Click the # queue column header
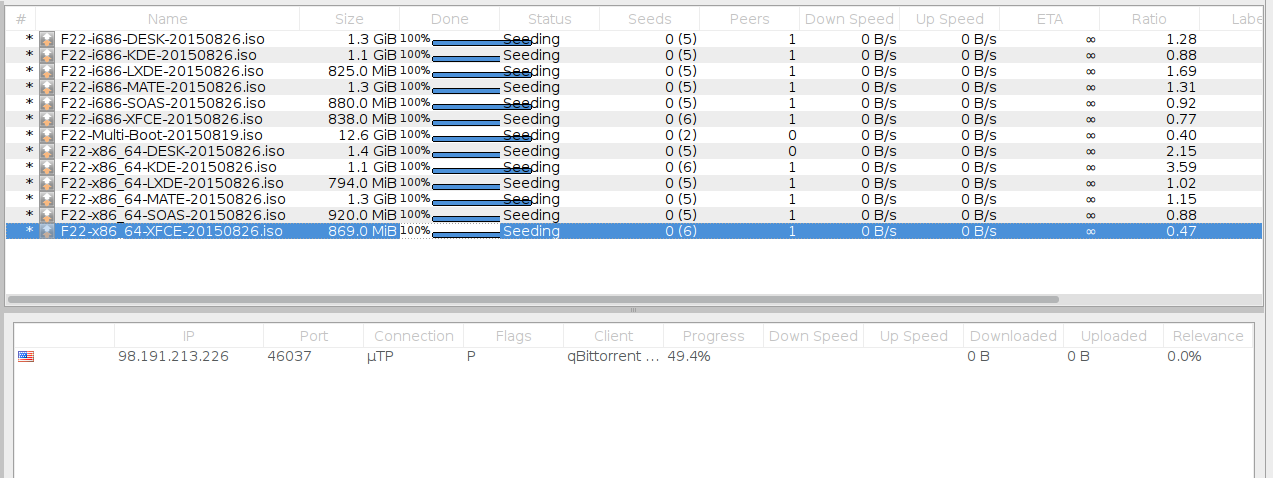This screenshot has width=1273, height=478. click(20, 19)
